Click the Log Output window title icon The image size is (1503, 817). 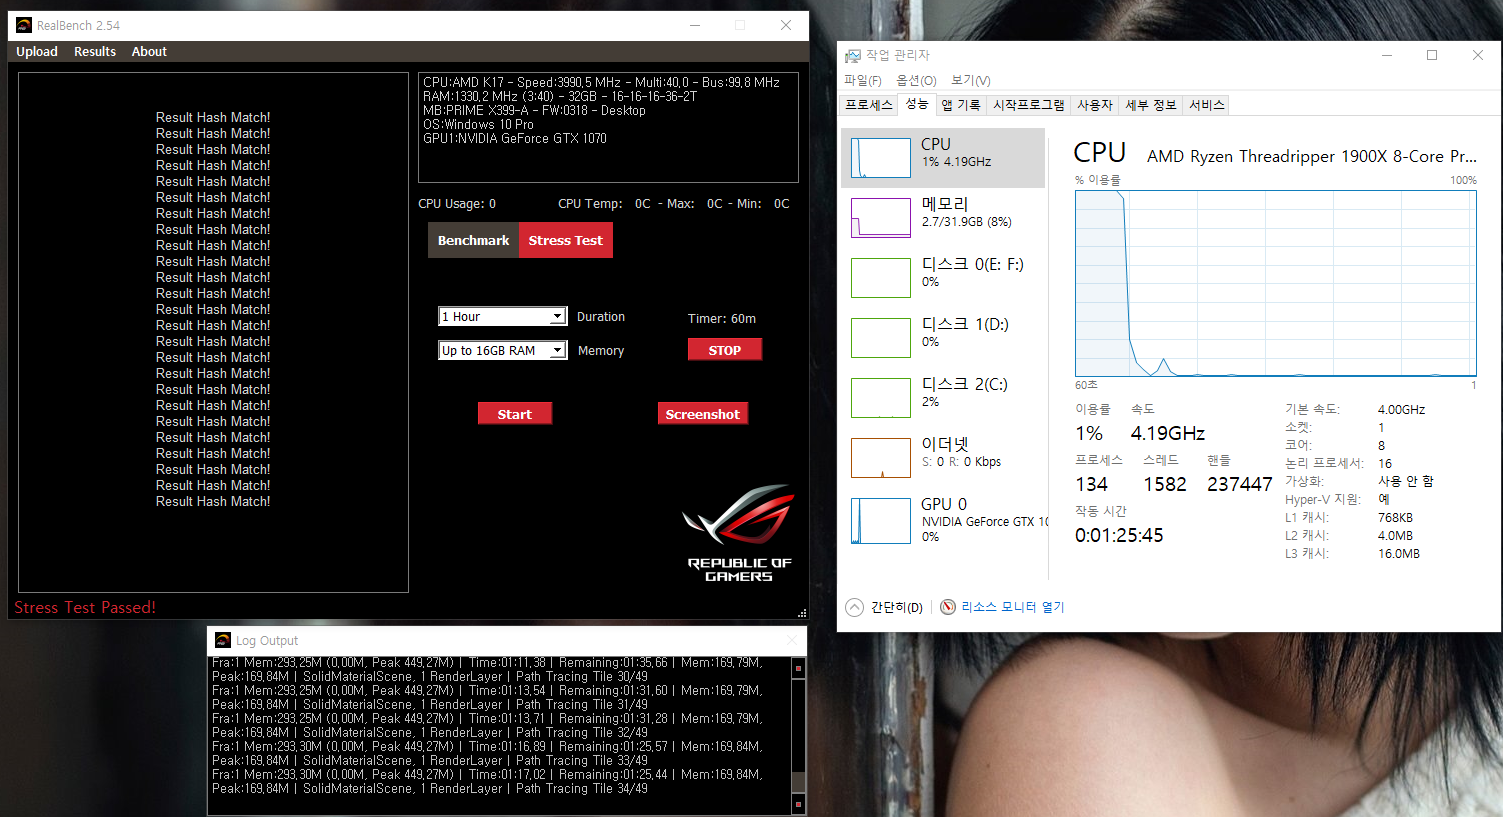click(222, 640)
